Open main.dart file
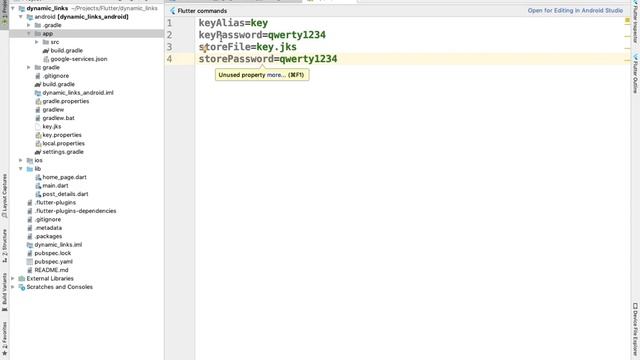This screenshot has height=360, width=640. click(x=55, y=186)
